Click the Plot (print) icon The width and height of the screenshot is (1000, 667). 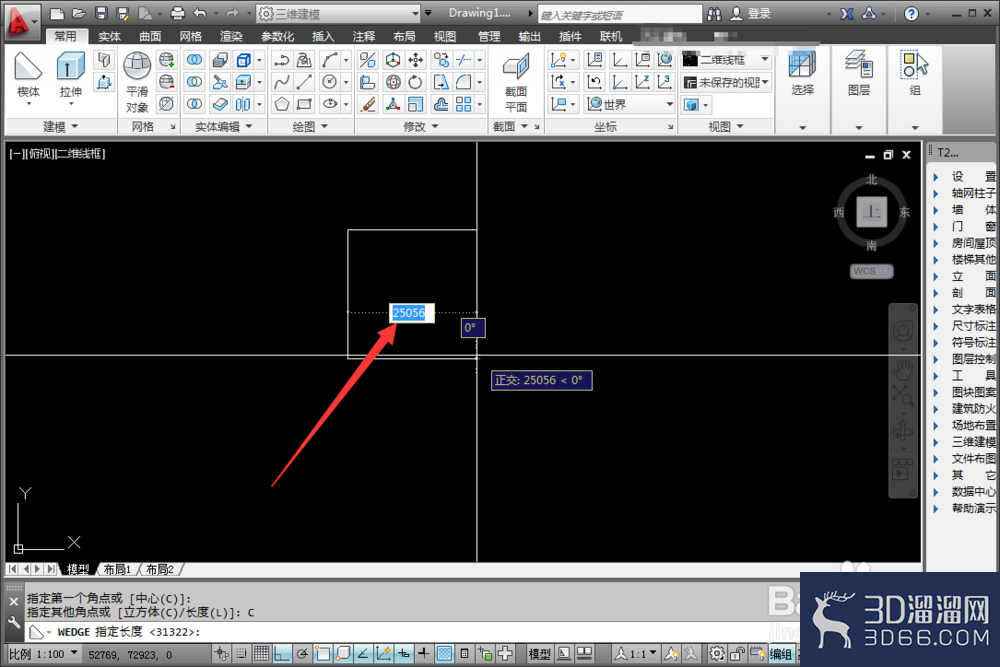[x=178, y=13]
